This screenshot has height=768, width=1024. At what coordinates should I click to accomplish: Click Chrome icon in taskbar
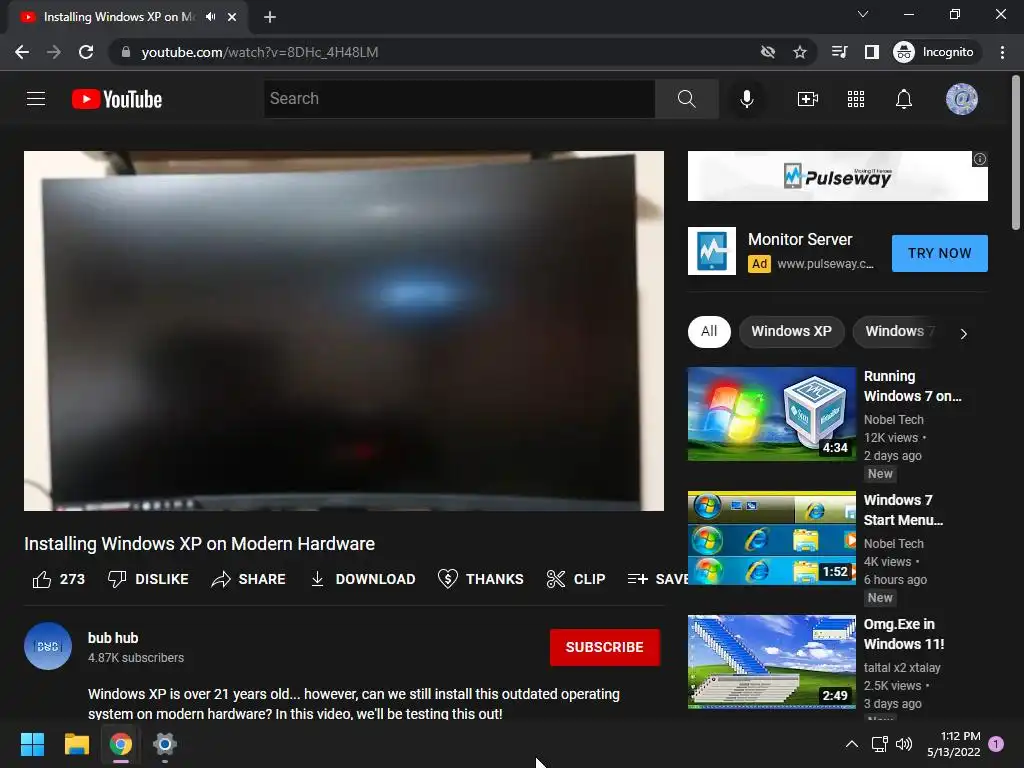click(x=121, y=744)
